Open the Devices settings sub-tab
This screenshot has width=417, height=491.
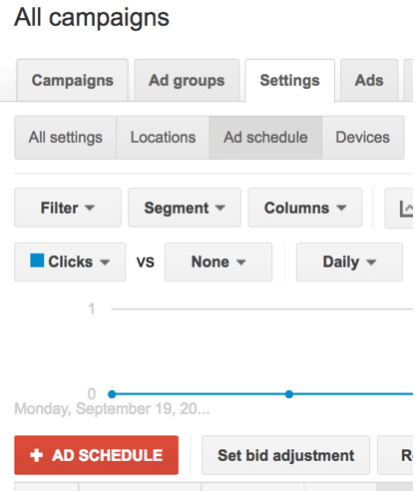tap(363, 138)
